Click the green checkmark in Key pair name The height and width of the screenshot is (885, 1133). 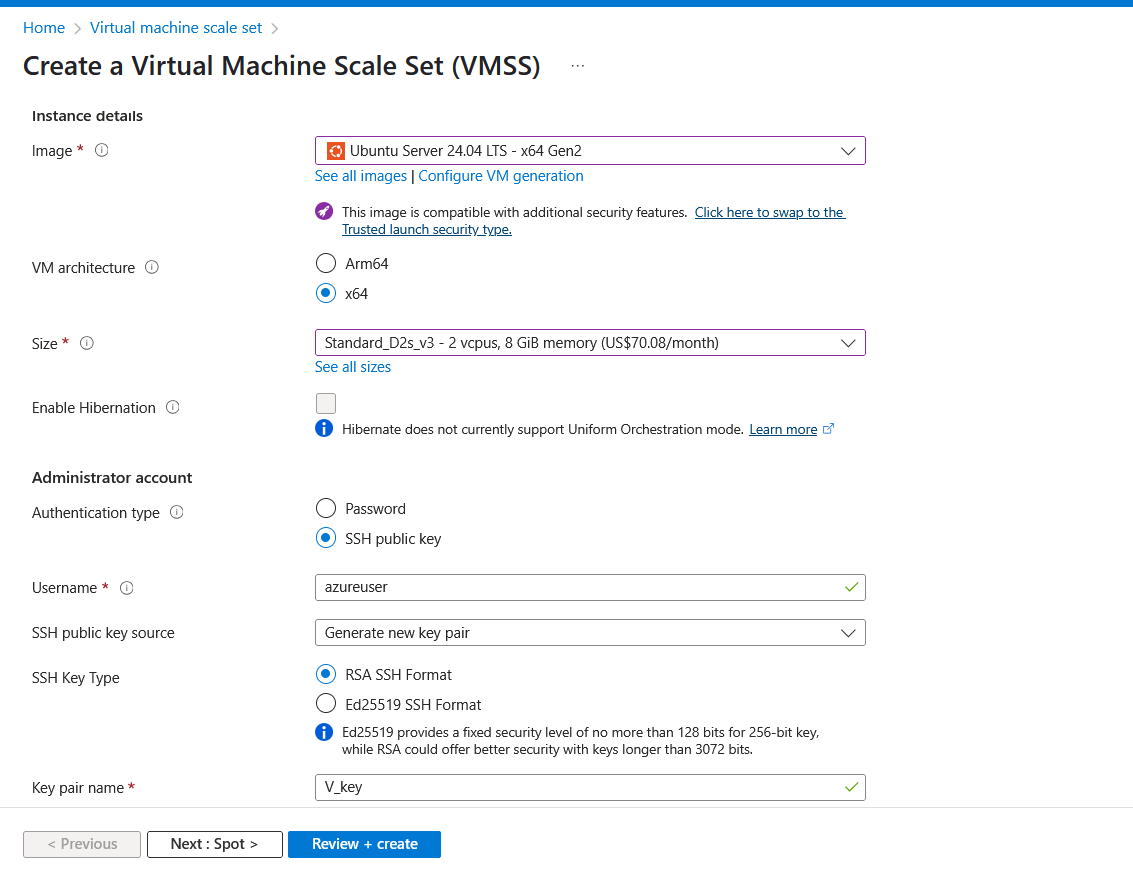[x=851, y=787]
